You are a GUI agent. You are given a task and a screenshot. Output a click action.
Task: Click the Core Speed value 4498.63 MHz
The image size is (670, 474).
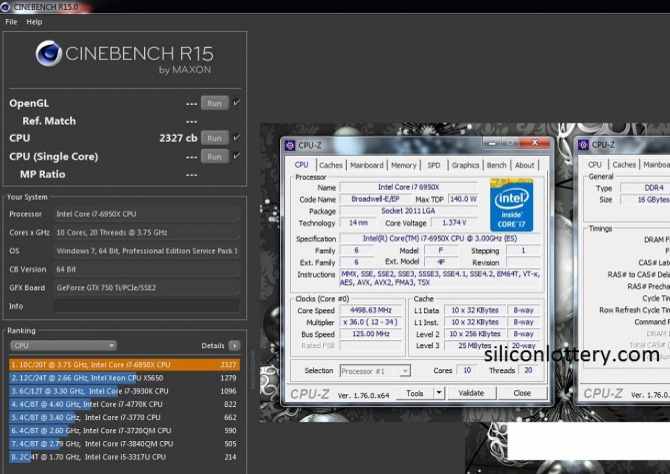(370, 310)
